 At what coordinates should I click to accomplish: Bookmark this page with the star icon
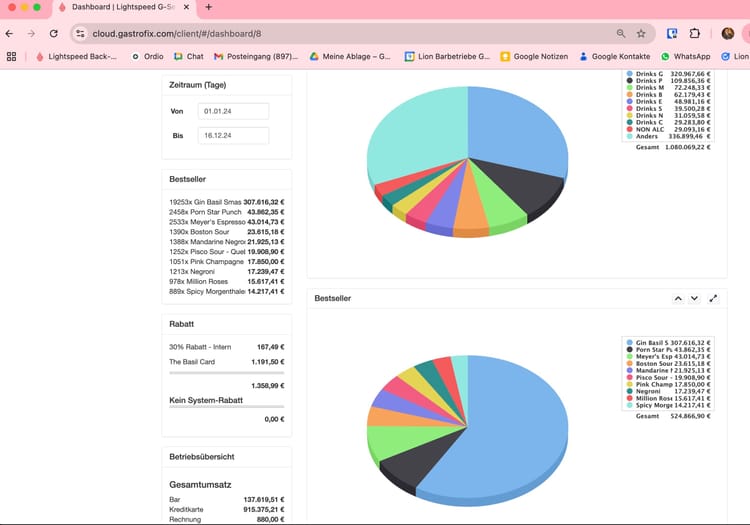[641, 33]
